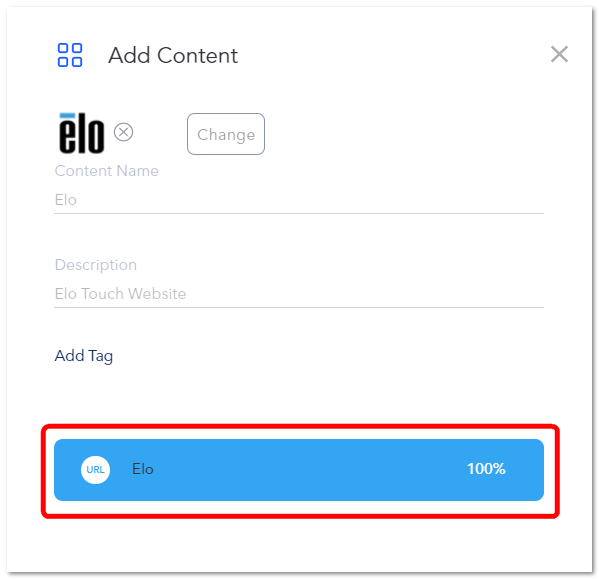Click the underline below Elo Touch Website

pos(299,307)
